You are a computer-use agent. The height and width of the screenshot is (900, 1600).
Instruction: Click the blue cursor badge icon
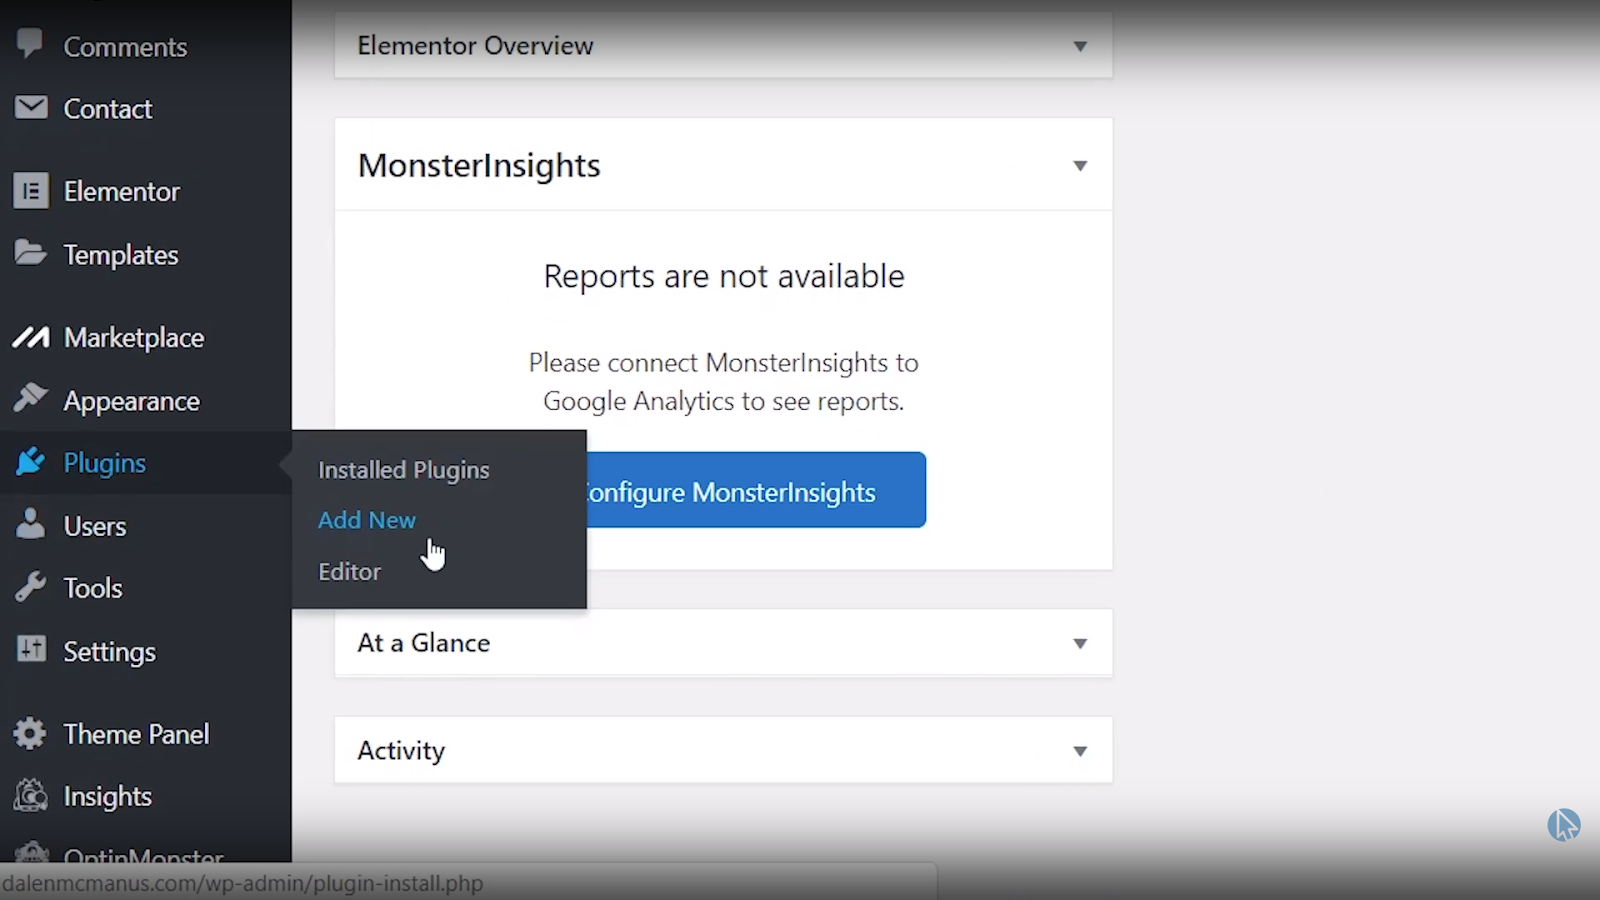pos(1564,825)
